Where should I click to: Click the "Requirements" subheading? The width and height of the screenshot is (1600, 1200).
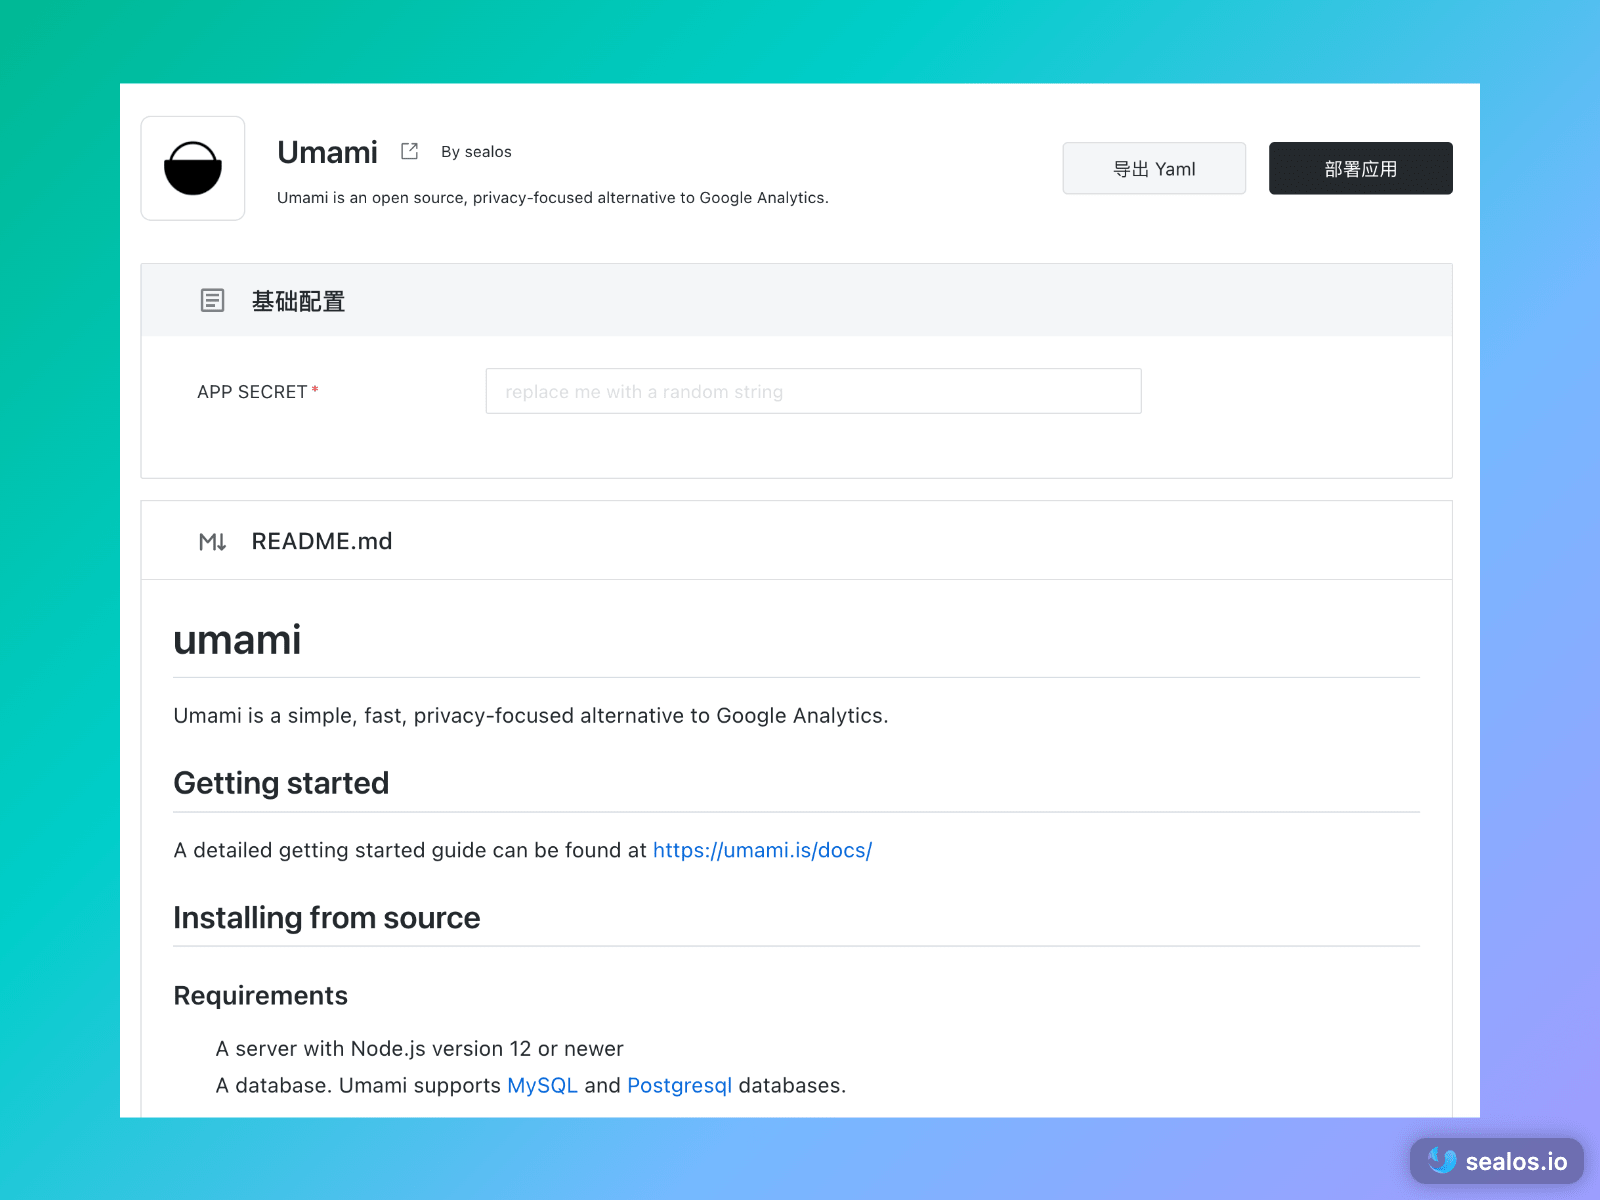[261, 995]
